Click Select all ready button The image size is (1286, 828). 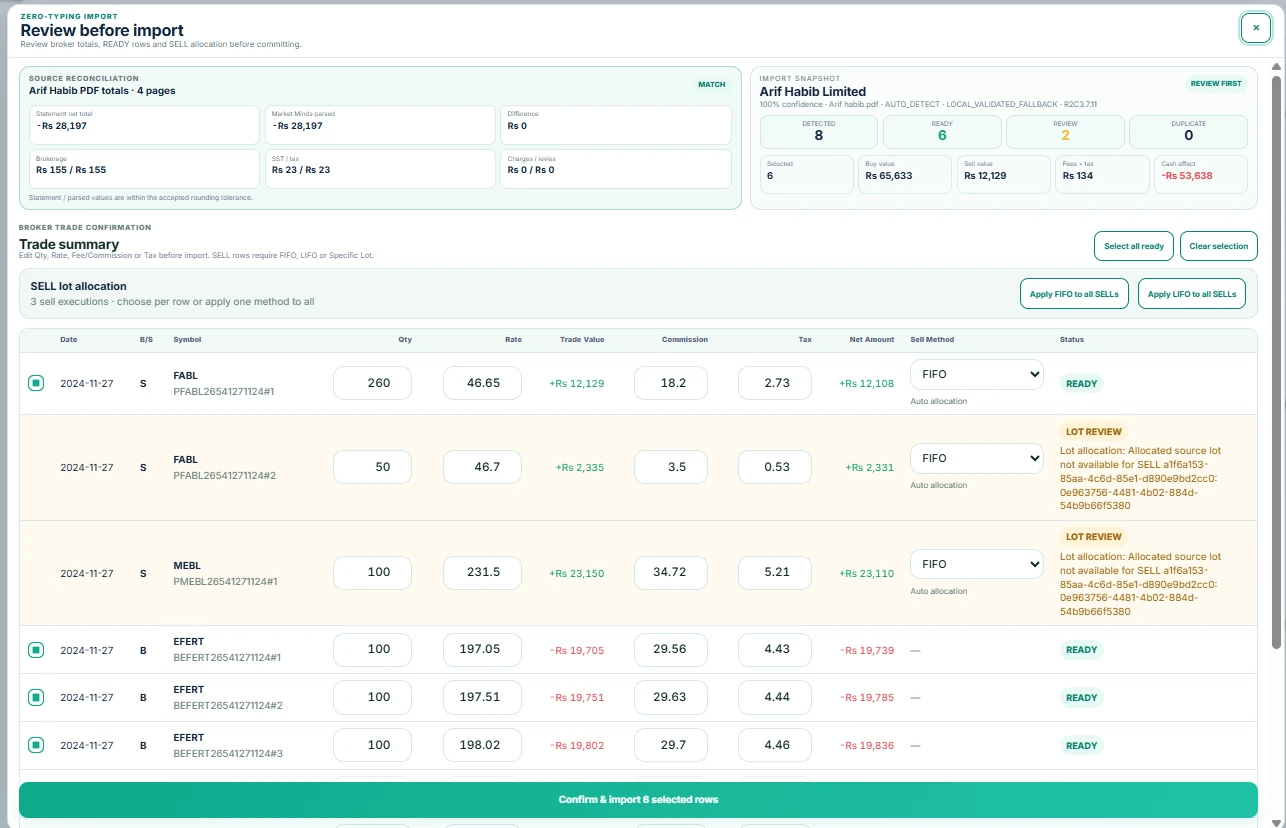click(1133, 246)
